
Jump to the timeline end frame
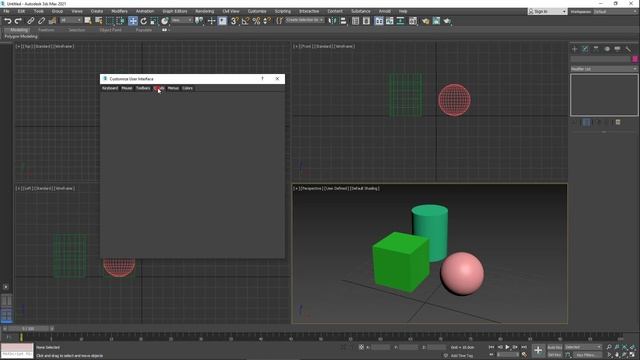pos(524,347)
